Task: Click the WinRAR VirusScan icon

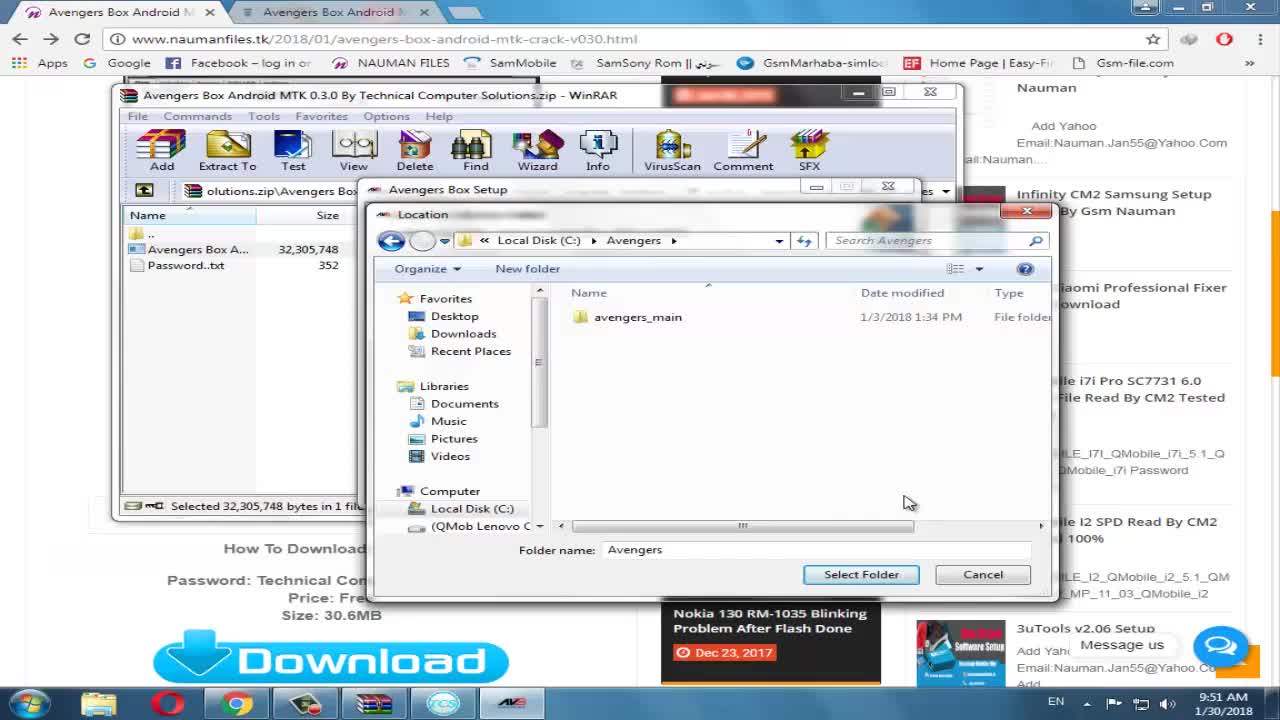Action: point(672,150)
